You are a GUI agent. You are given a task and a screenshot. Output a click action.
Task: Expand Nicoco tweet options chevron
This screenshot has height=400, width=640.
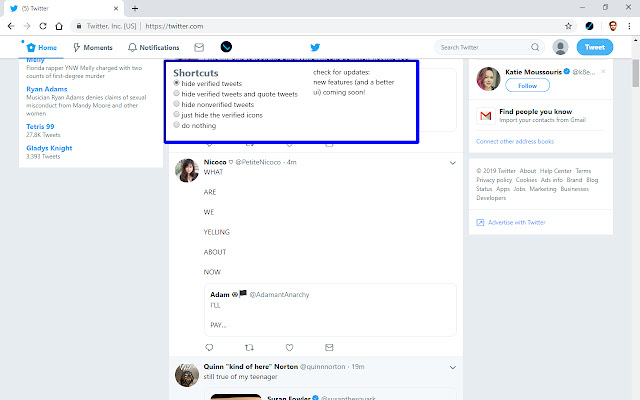450,162
